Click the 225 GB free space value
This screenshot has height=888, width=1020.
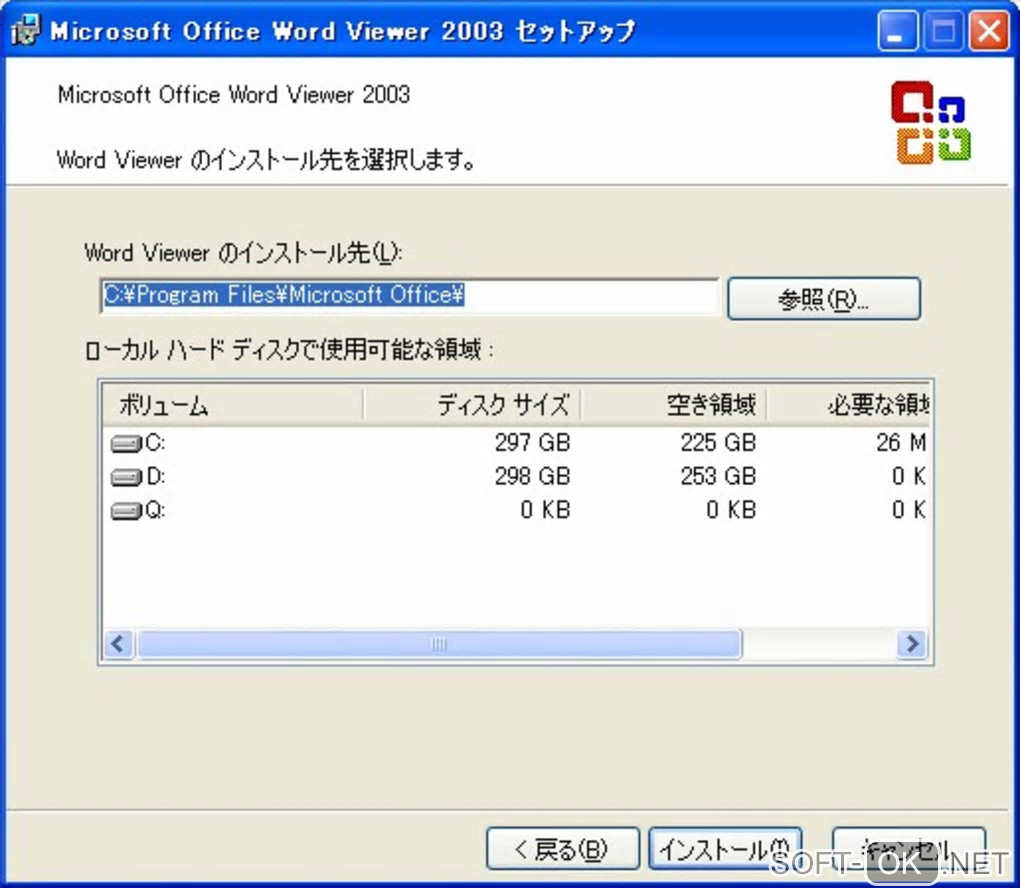718,442
